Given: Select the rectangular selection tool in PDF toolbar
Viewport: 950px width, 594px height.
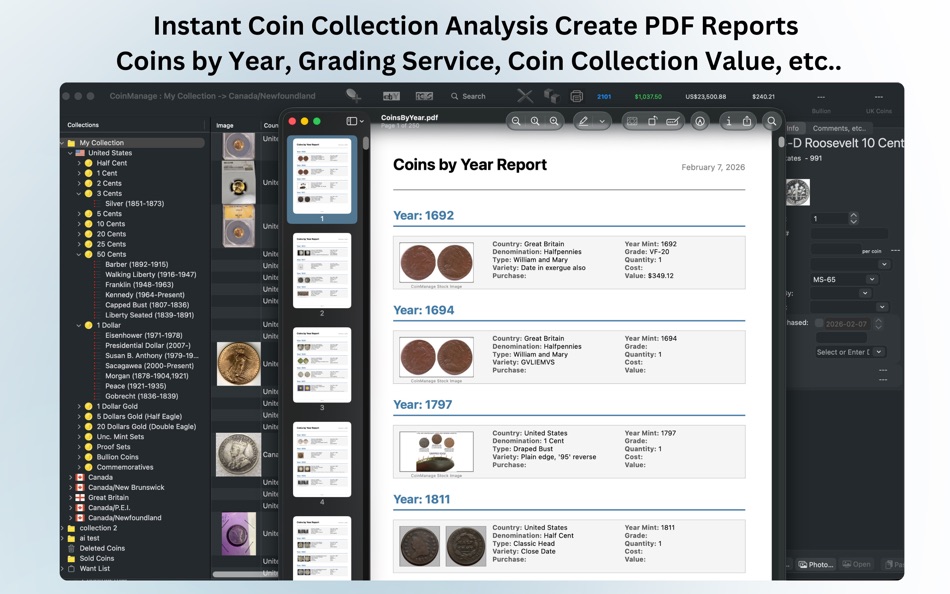Looking at the screenshot, I should coord(633,121).
